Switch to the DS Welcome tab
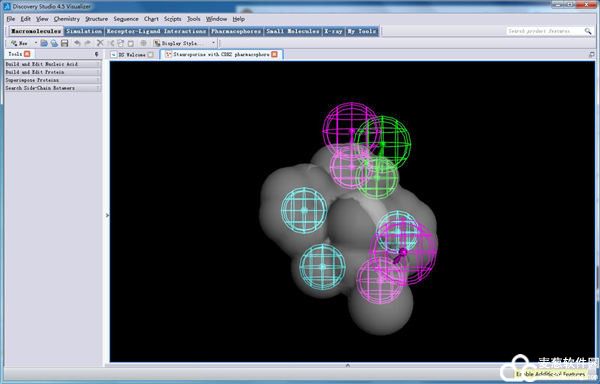Image resolution: width=600 pixels, height=384 pixels. 132,55
